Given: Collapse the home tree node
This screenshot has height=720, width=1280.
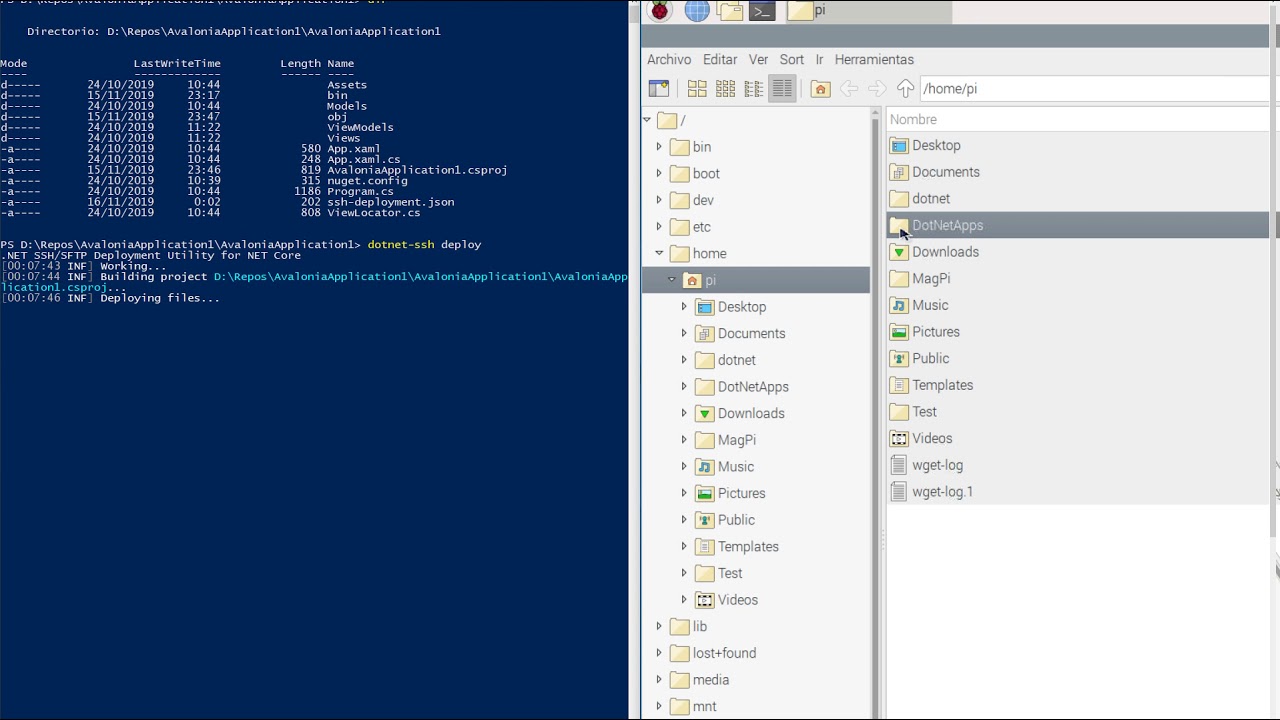Looking at the screenshot, I should (x=659, y=253).
